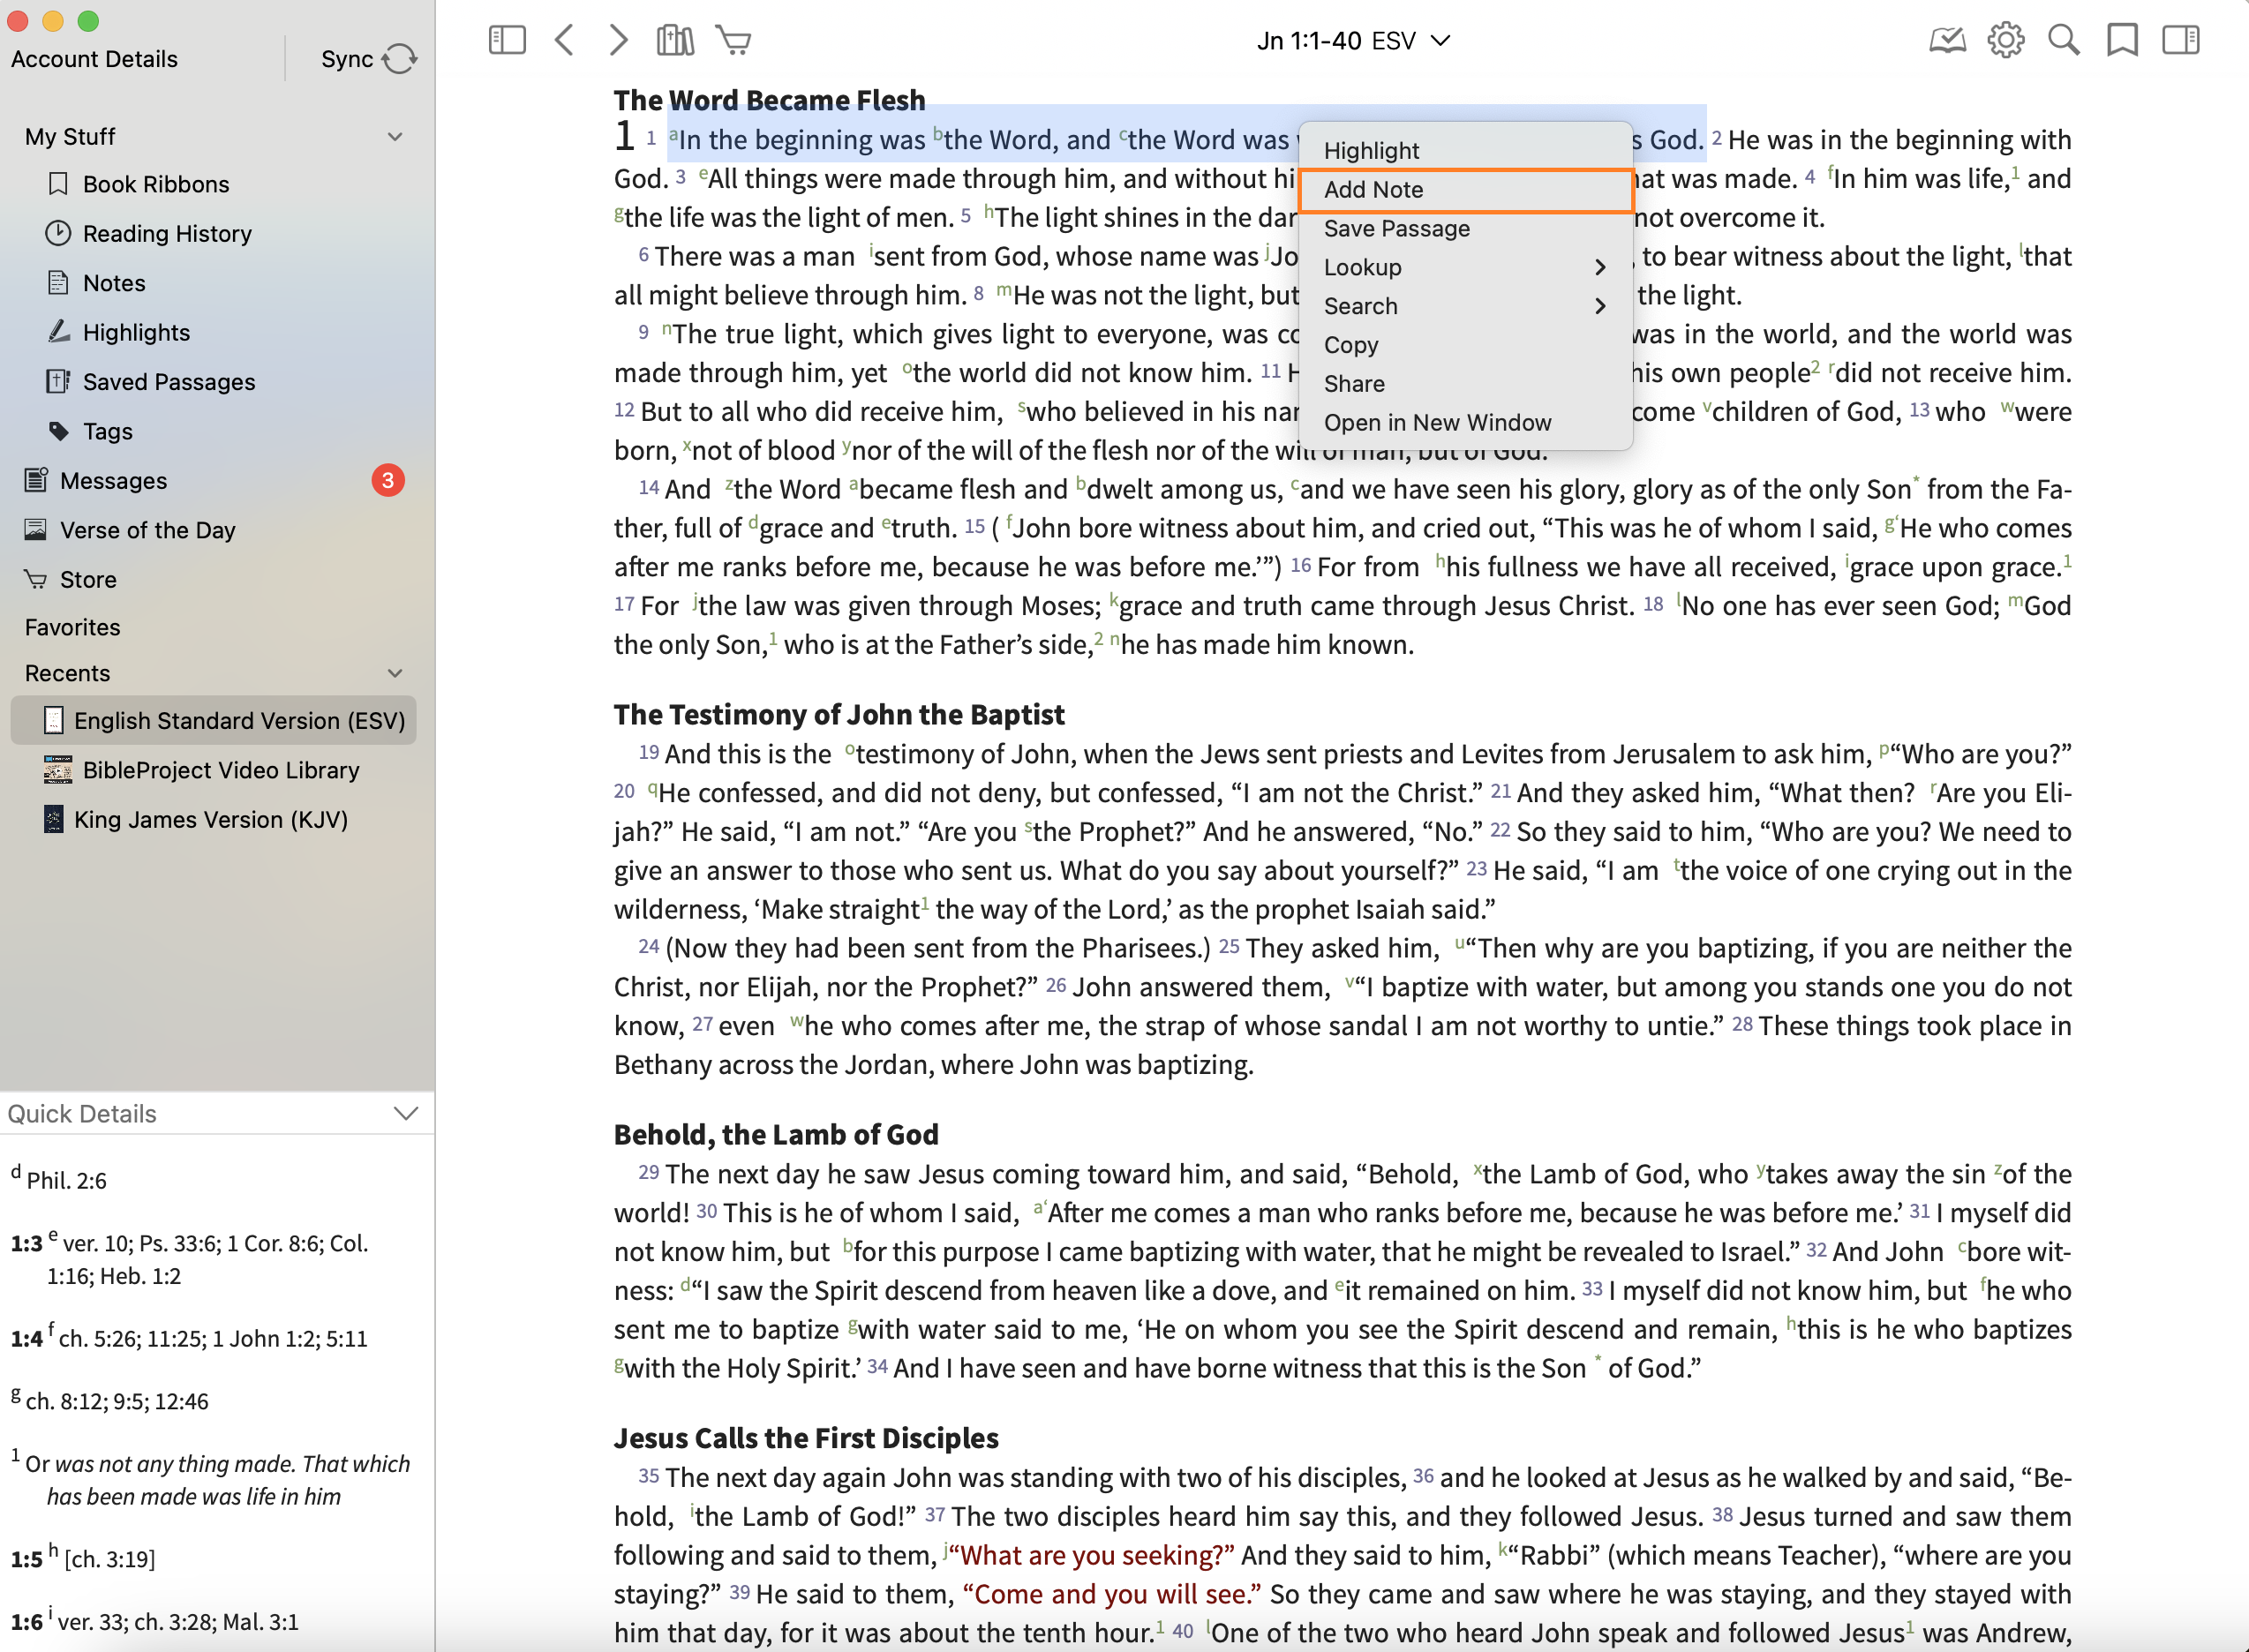Image resolution: width=2249 pixels, height=1652 pixels.
Task: Open Account Details
Action: (94, 59)
